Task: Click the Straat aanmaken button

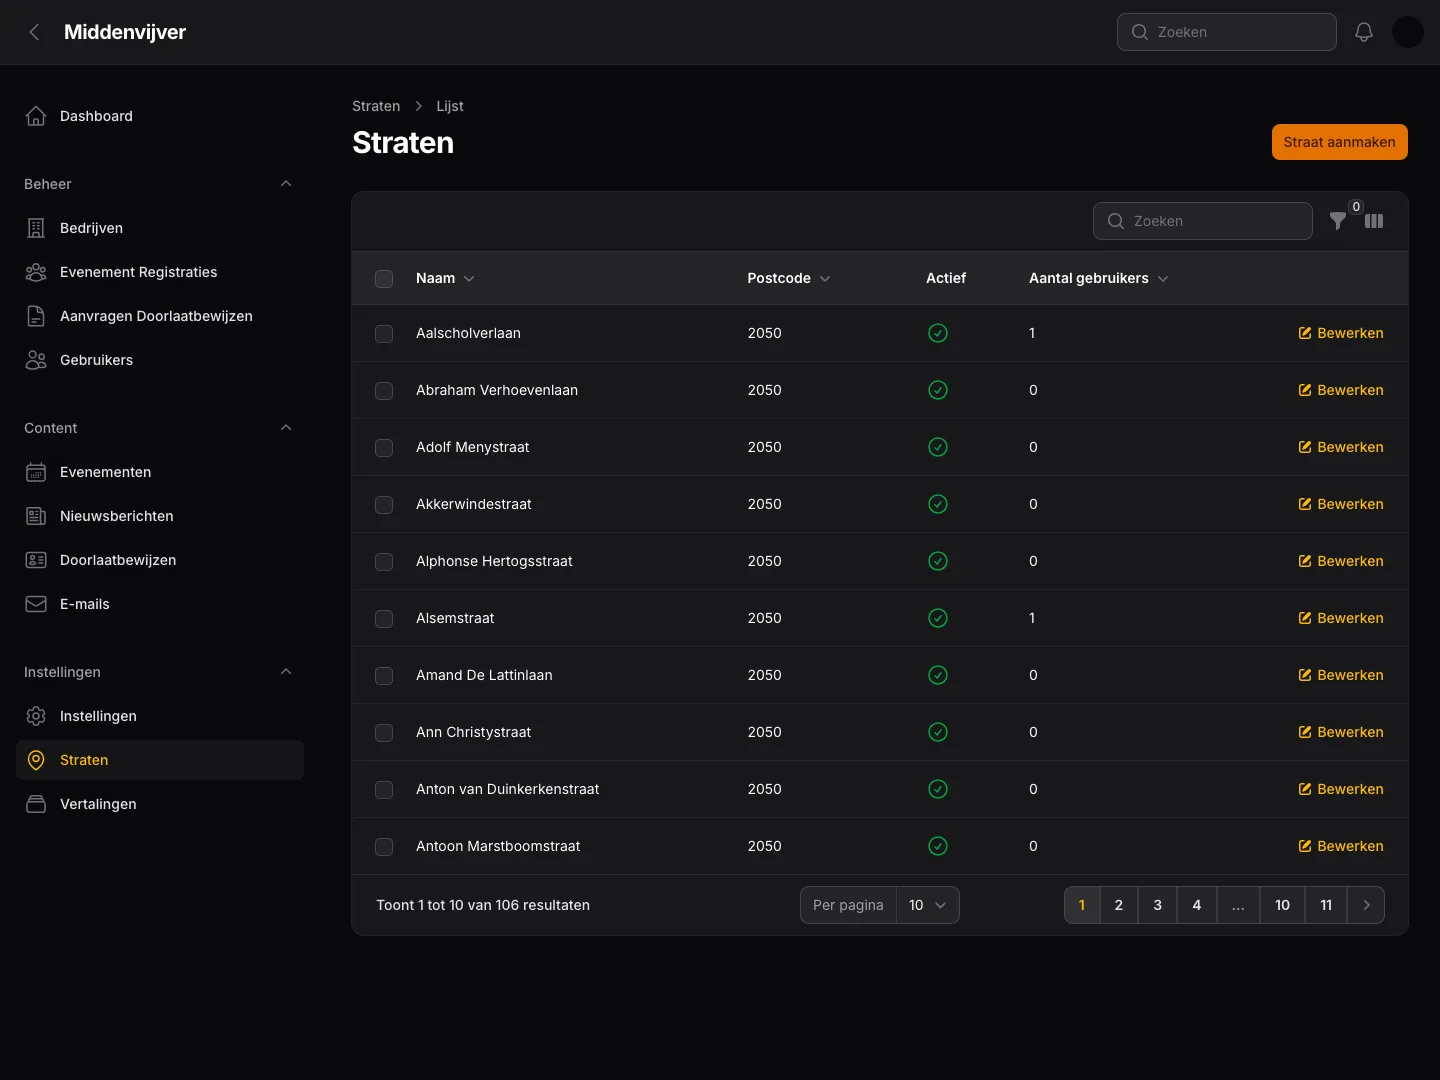Action: click(1340, 142)
